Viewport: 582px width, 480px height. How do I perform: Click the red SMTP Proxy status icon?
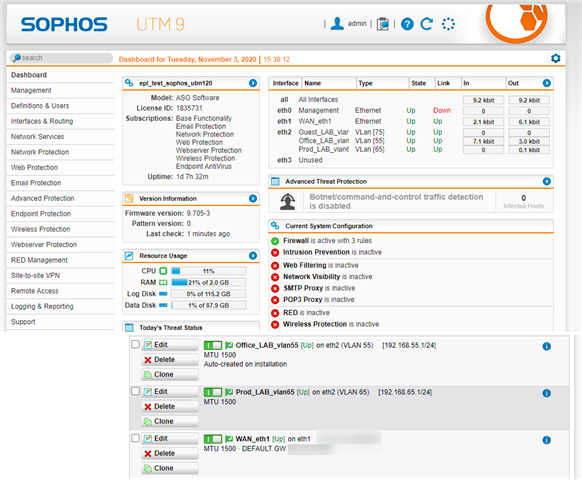point(275,288)
